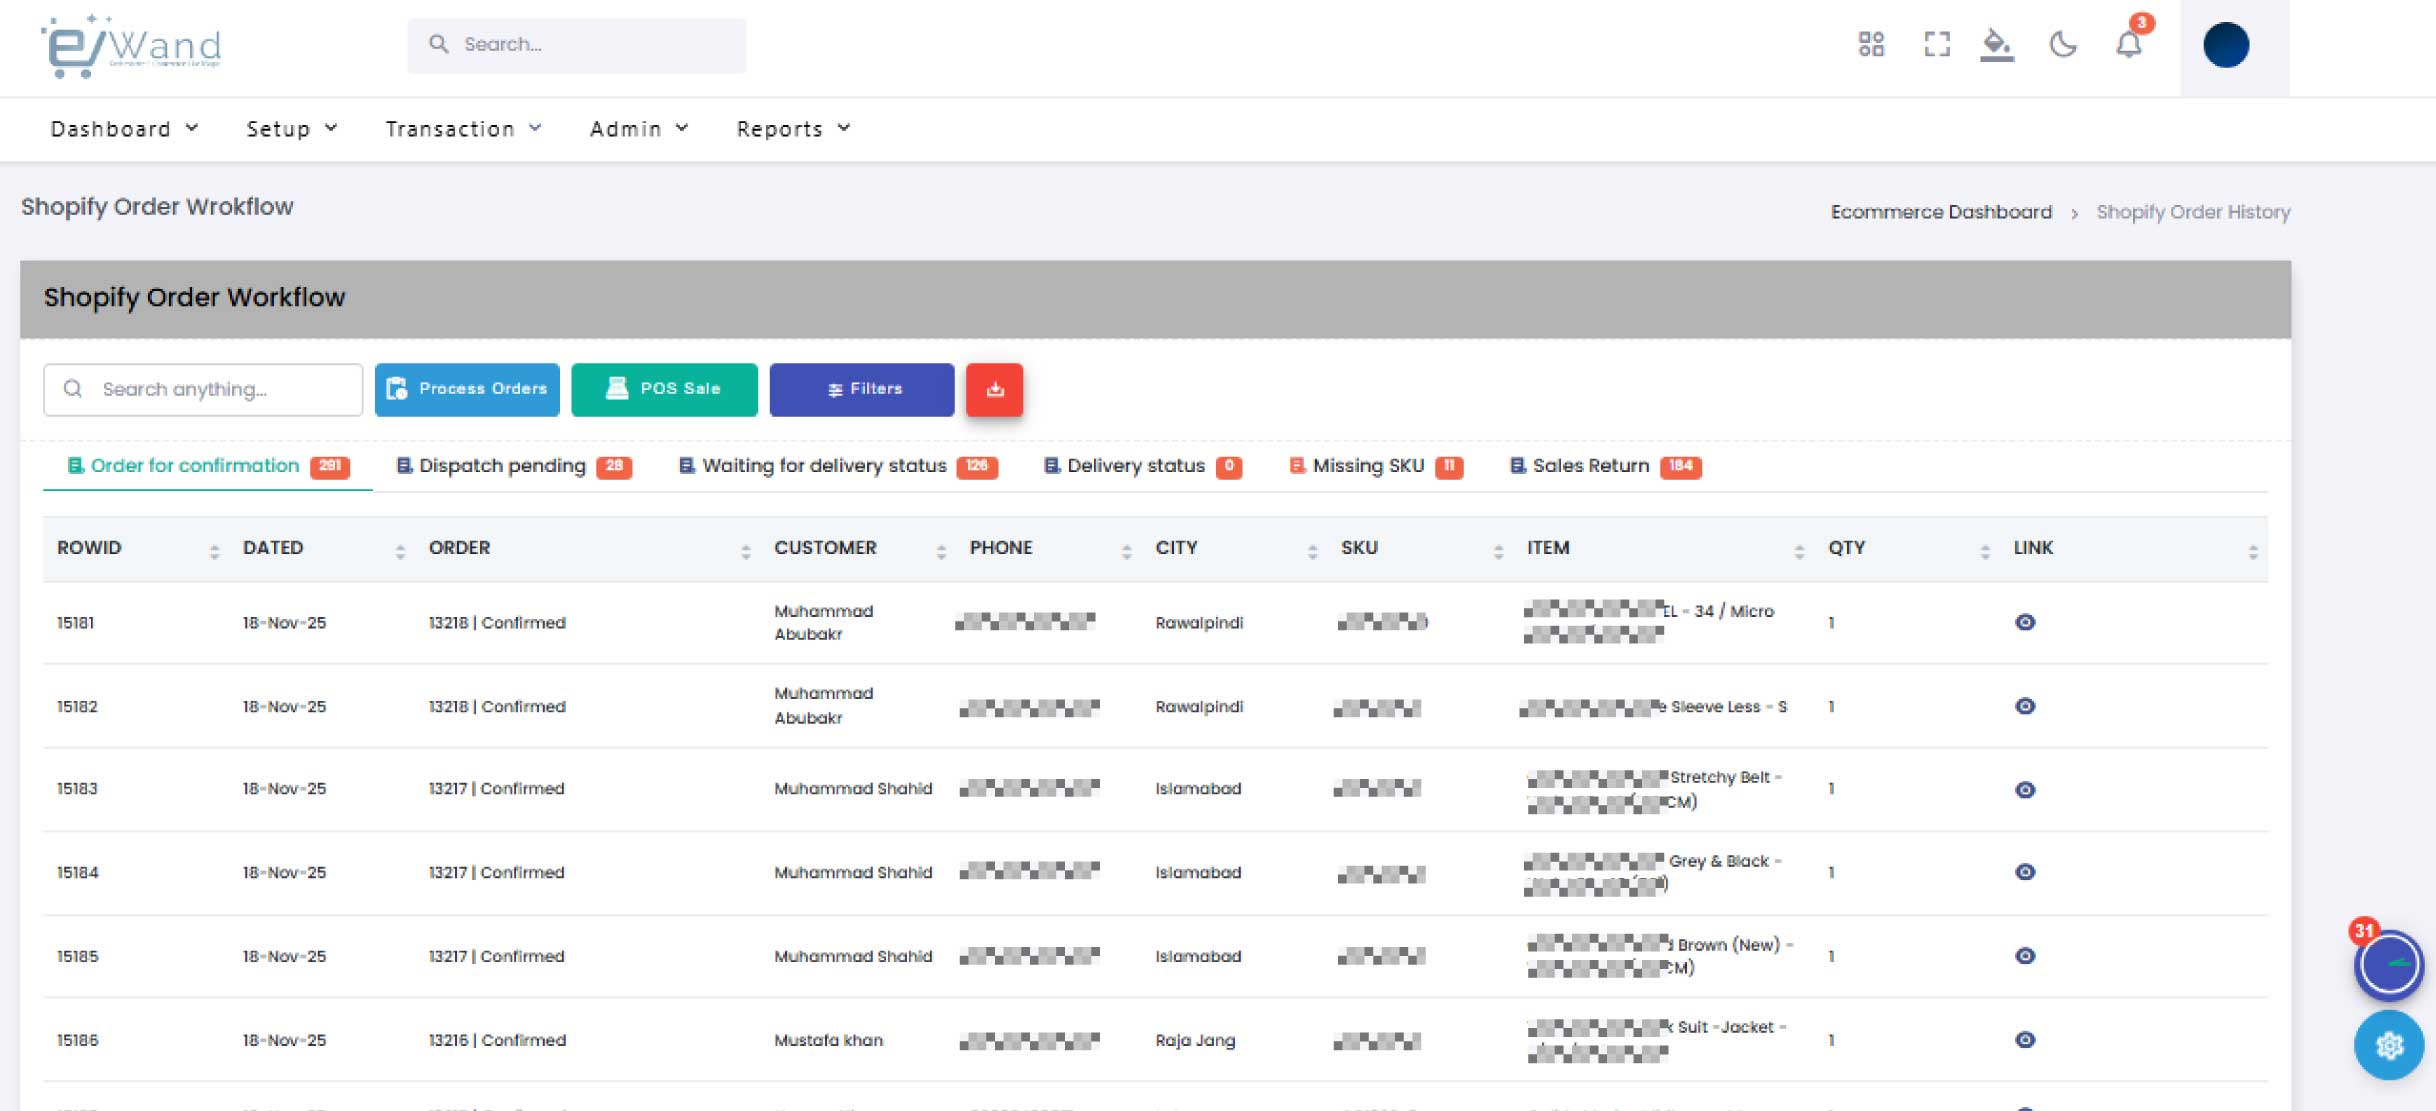Open the apps grid icon in top bar
The width and height of the screenshot is (2436, 1111).
[1872, 44]
